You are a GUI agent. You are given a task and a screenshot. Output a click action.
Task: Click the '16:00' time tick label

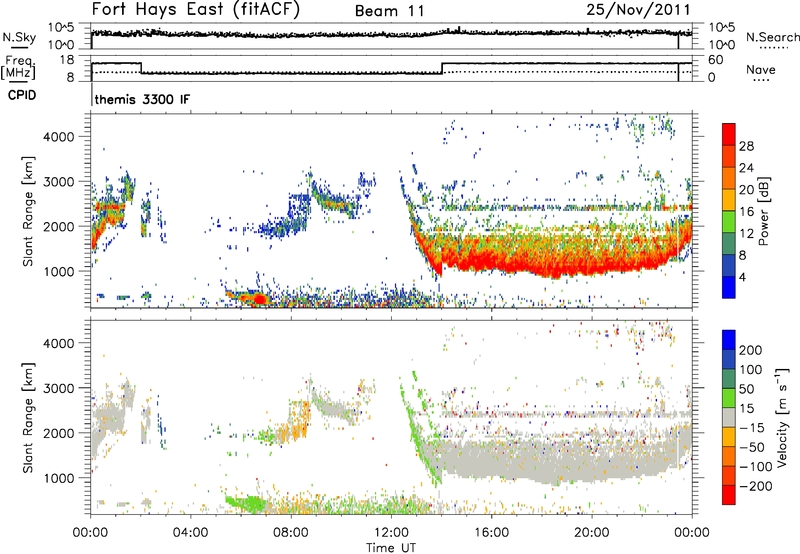pyautogui.click(x=491, y=532)
